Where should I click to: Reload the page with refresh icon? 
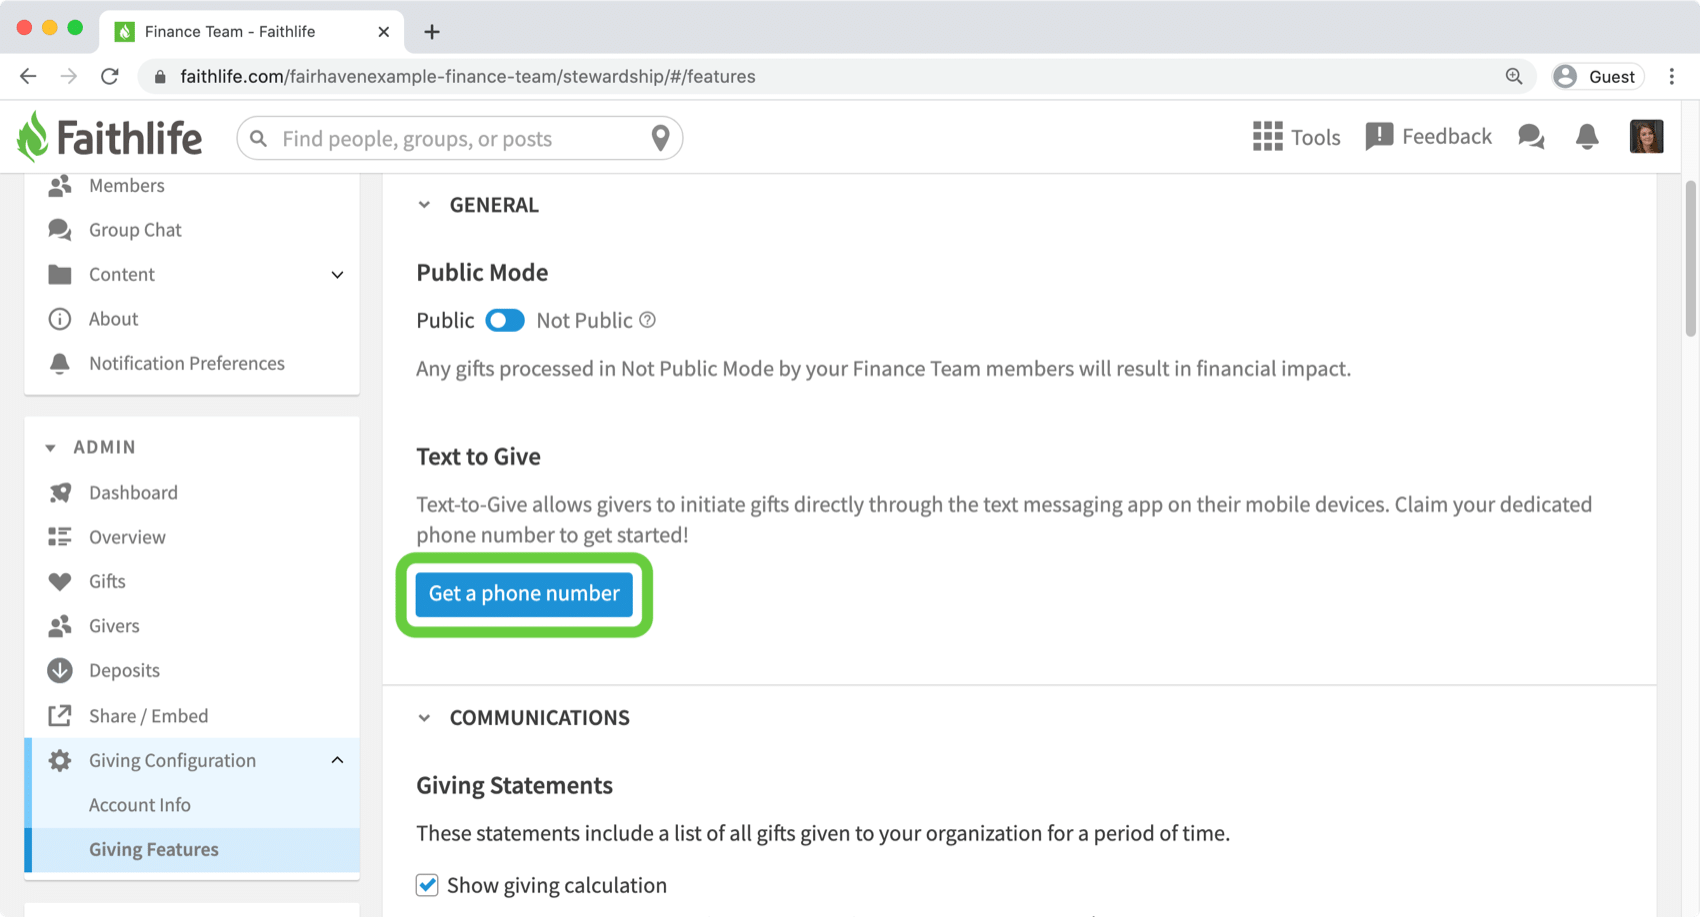coord(110,76)
